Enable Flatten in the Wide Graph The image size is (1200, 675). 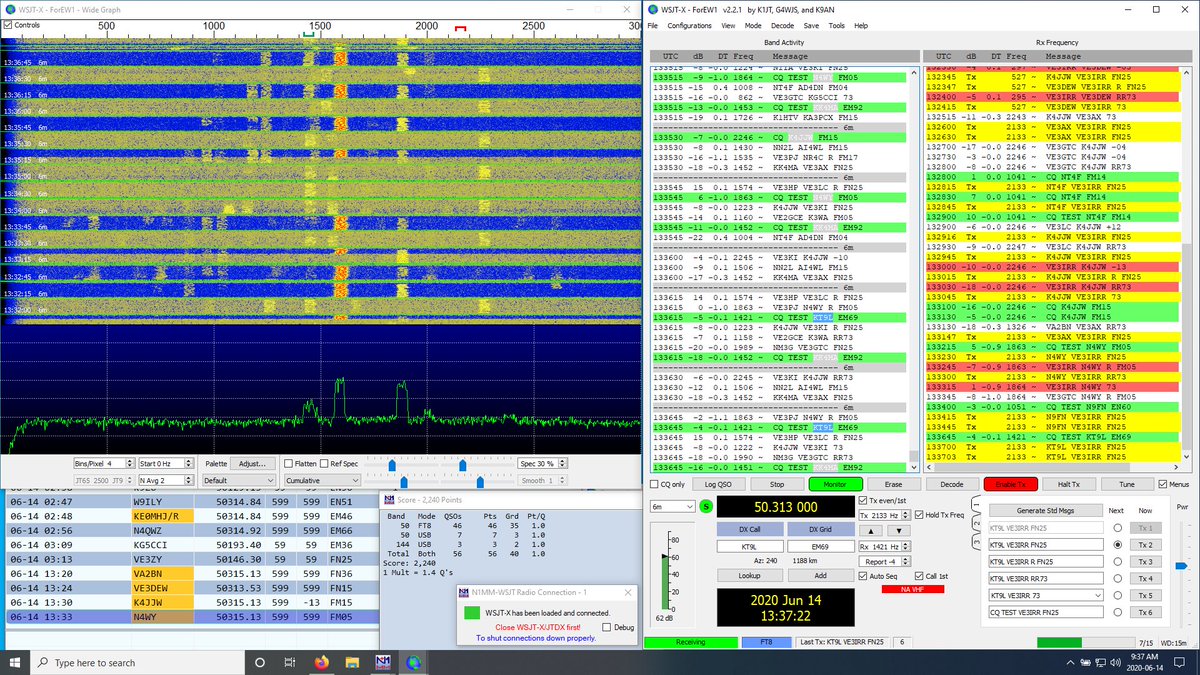[288, 464]
